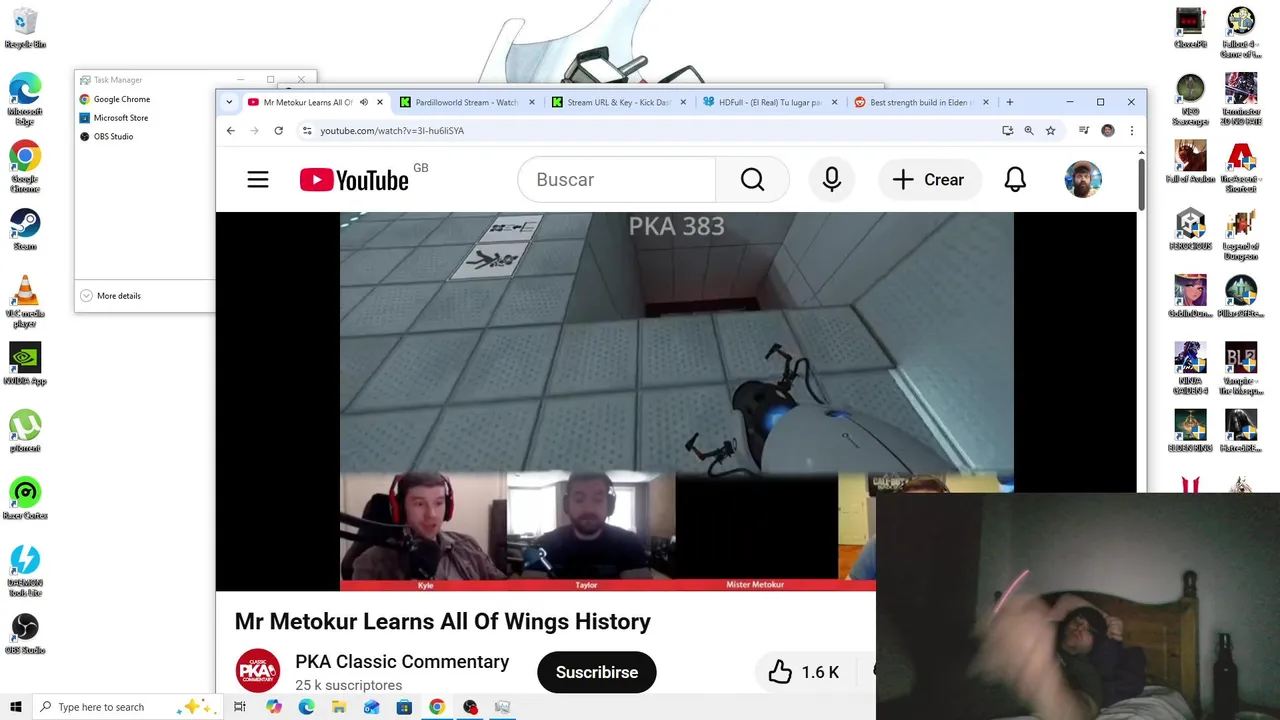Open Legend of Dungeon desktop shortcut

tap(1241, 234)
